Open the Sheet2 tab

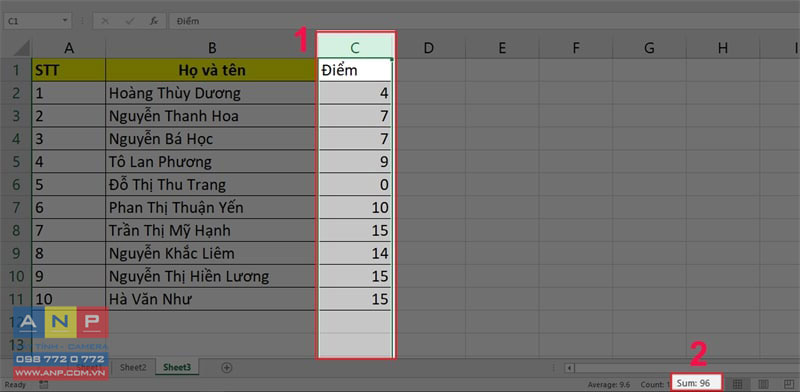133,367
